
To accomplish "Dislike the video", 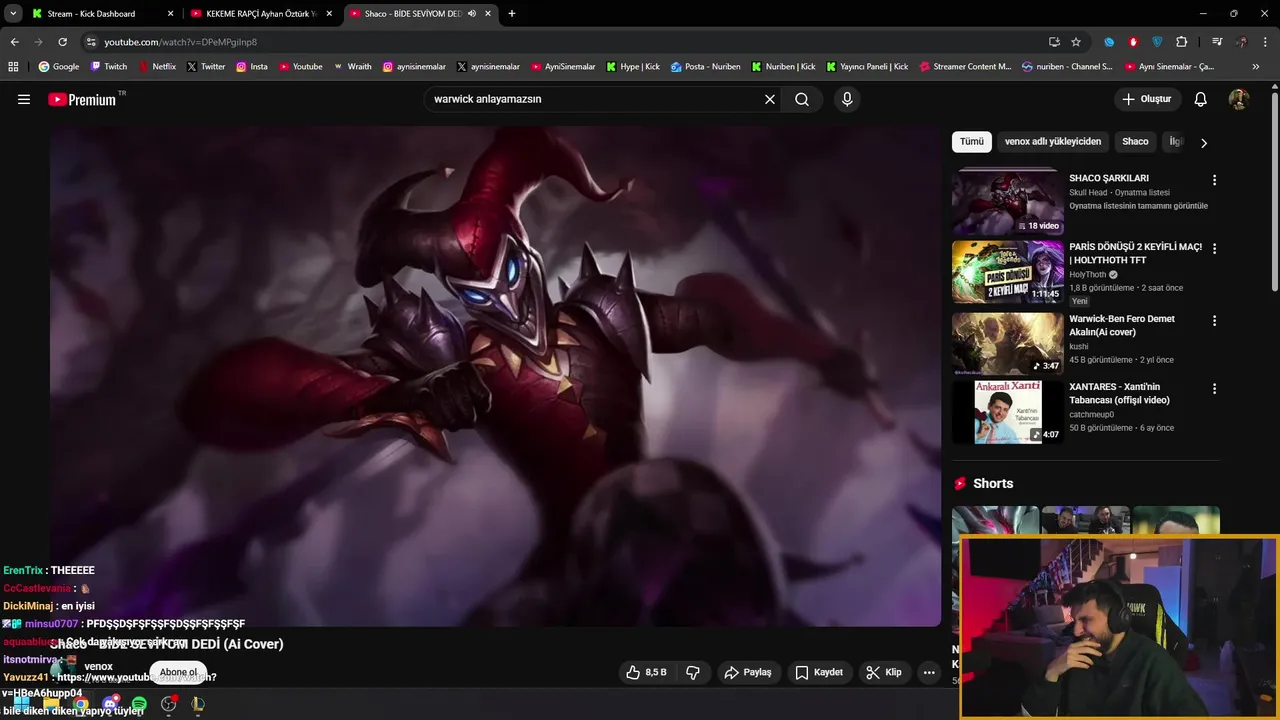I will (x=693, y=672).
